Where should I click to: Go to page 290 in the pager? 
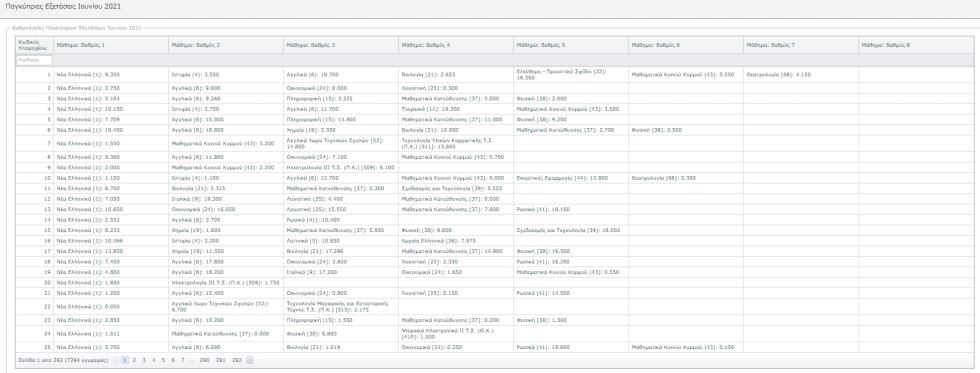pyautogui.click(x=204, y=360)
